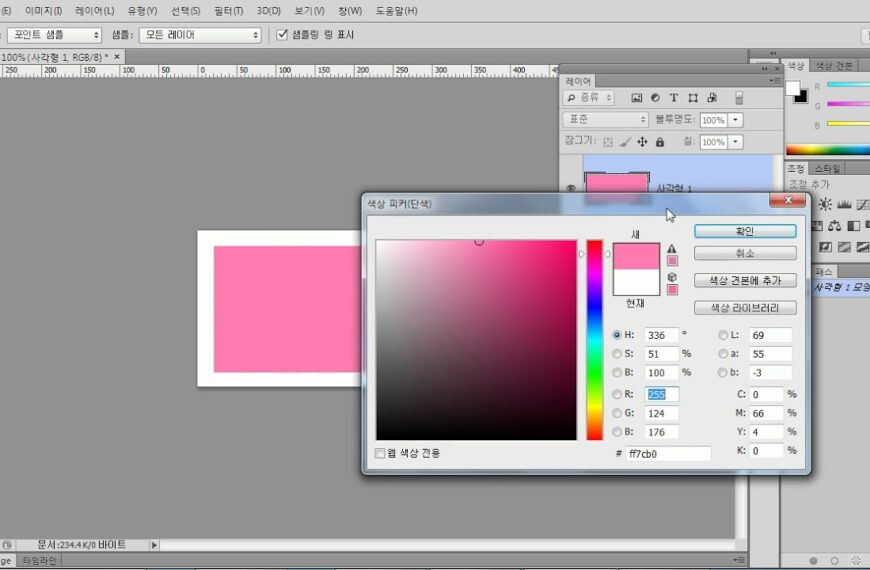This screenshot has height=570, width=870.
Task: Select the 사각형 1 모양 path row
Action: point(841,287)
